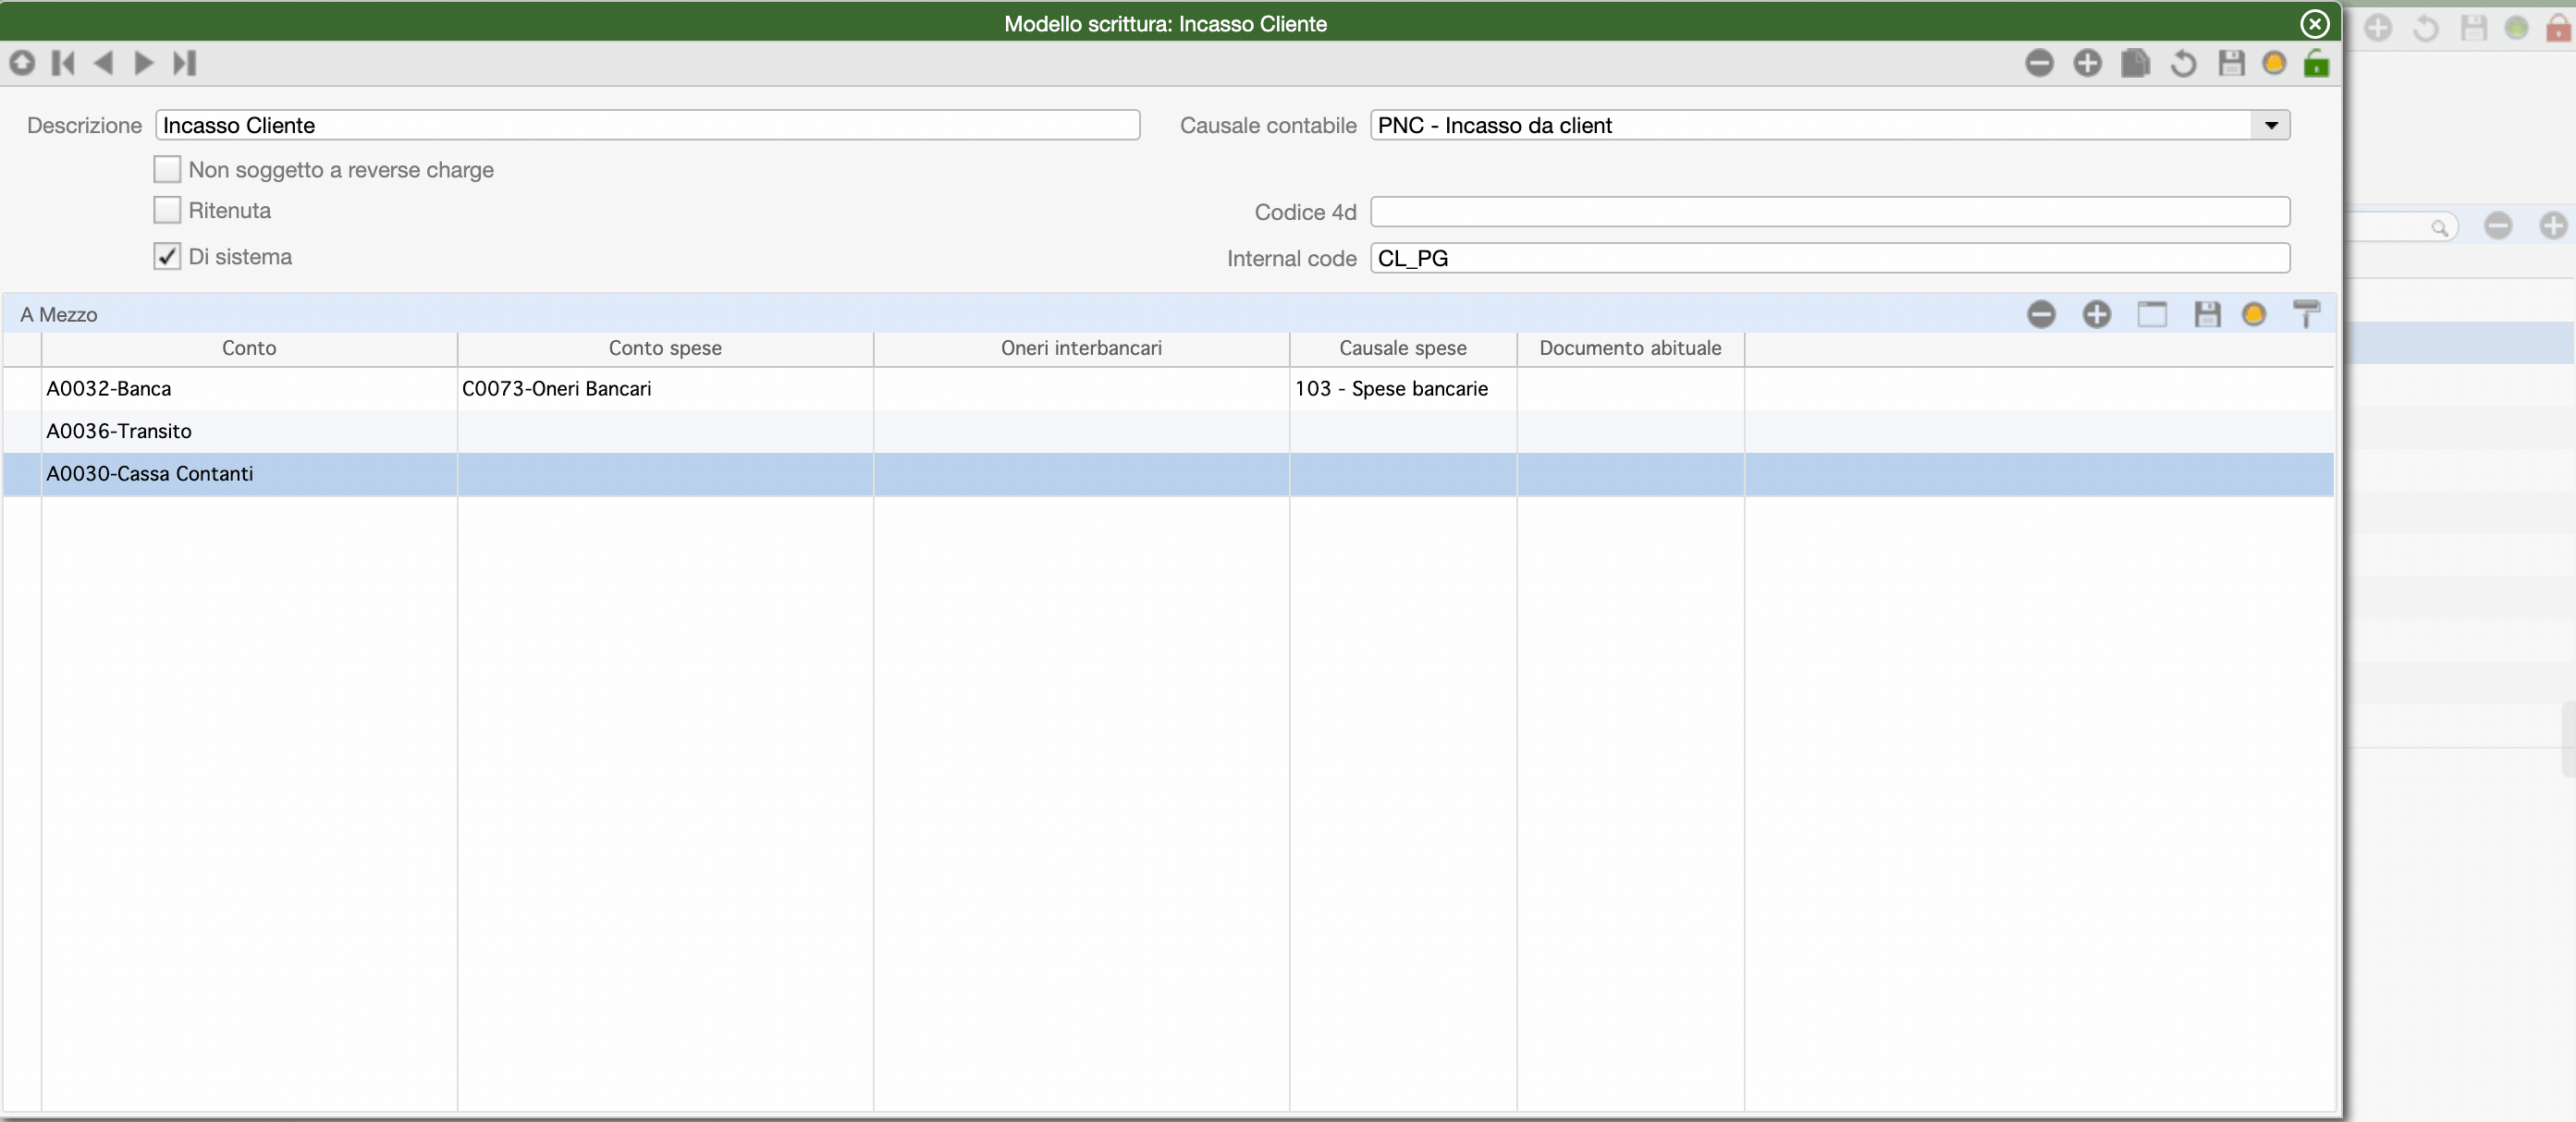Click the Documento abituale column header
The image size is (2576, 1122).
click(1630, 348)
